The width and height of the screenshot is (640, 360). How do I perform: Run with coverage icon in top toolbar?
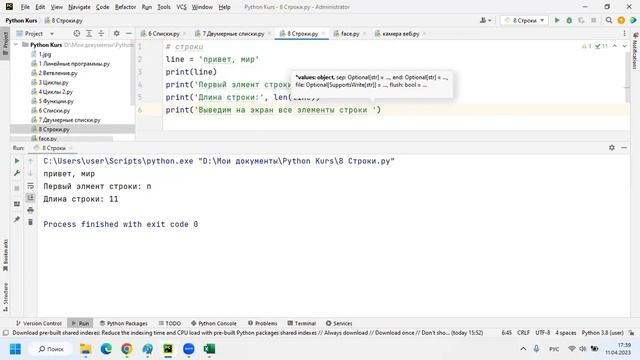coord(581,20)
